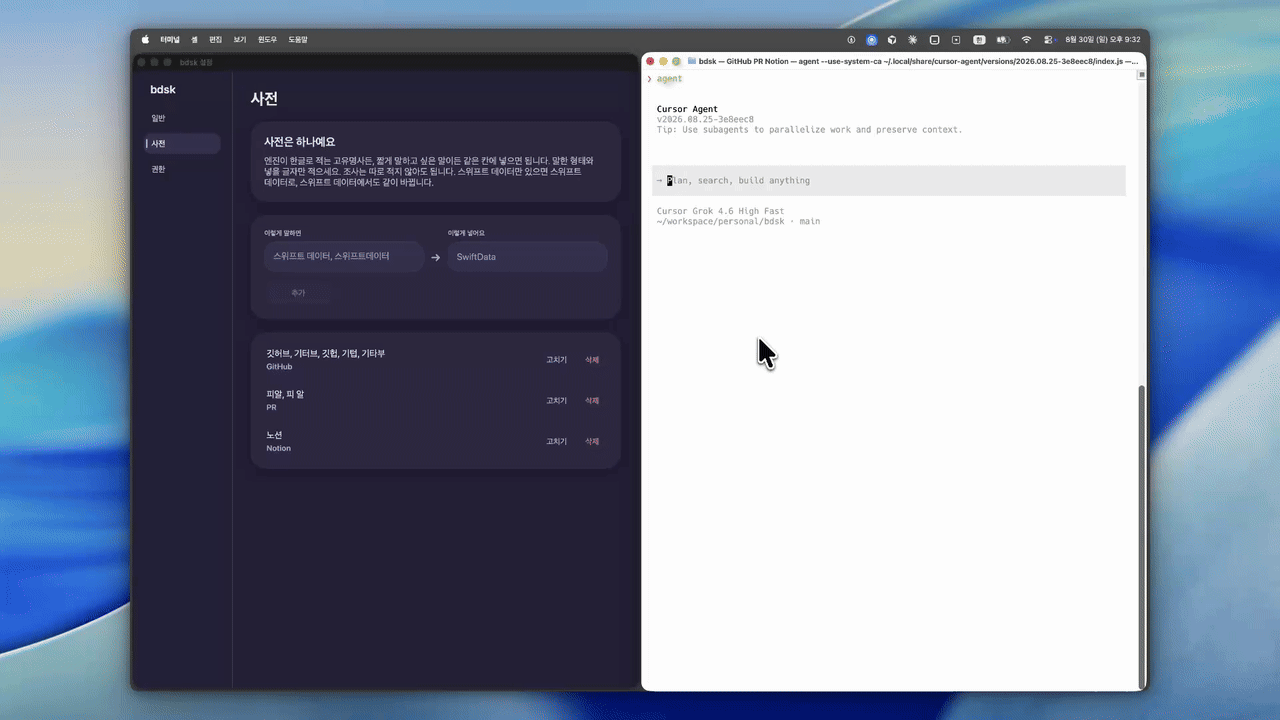1280x720 pixels.
Task: Open Control Center from the menu bar
Action: coord(1049,40)
